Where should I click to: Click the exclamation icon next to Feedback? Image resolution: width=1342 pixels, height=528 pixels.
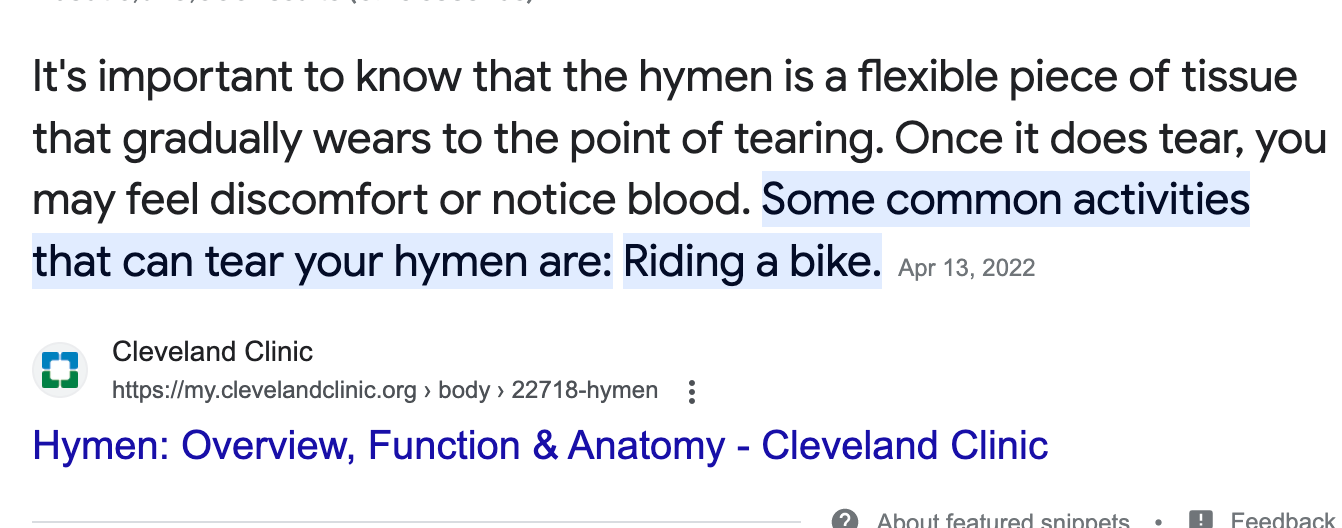point(1202,520)
